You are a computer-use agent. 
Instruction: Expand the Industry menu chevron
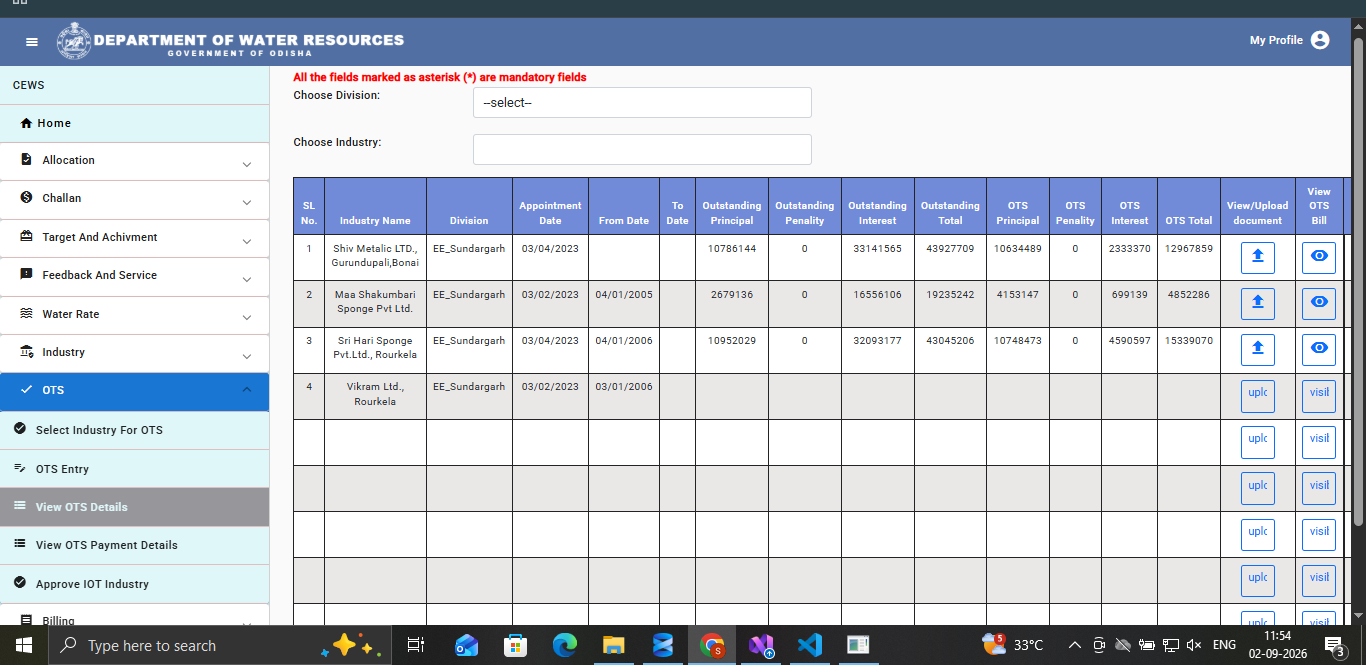(247, 355)
